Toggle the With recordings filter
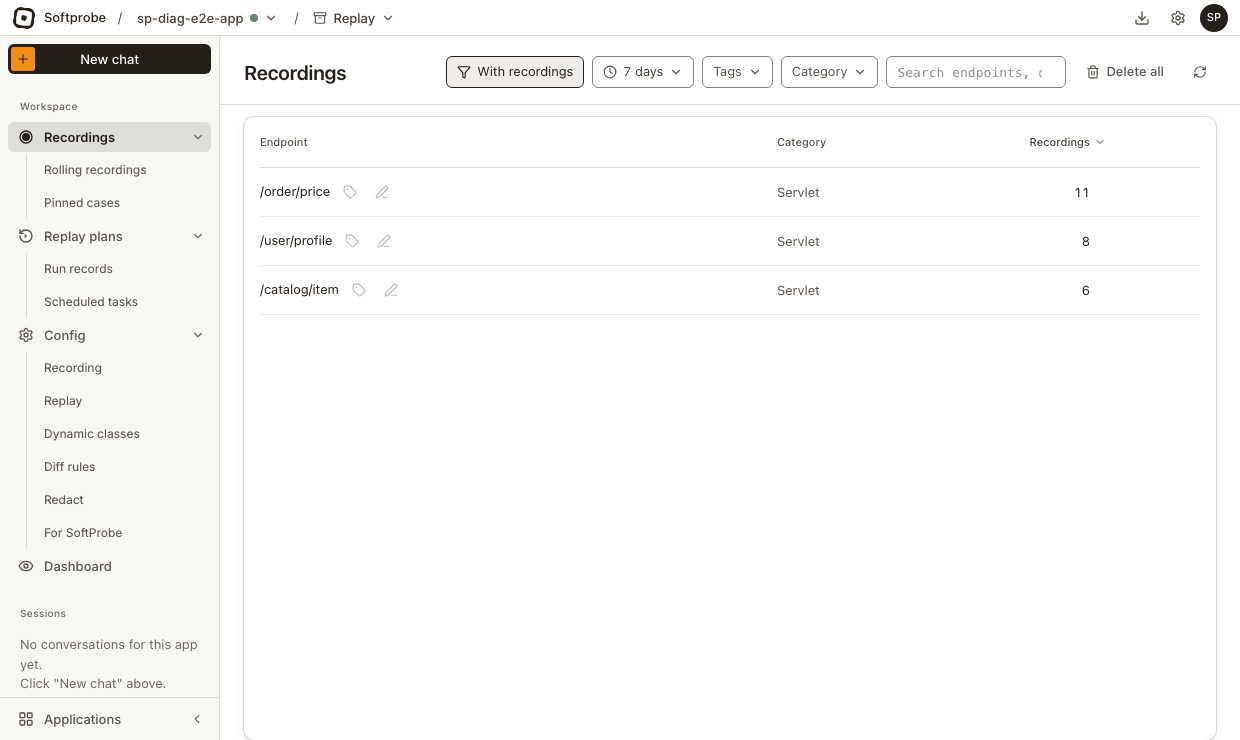Screen dimensions: 1240x740 coord(515,72)
